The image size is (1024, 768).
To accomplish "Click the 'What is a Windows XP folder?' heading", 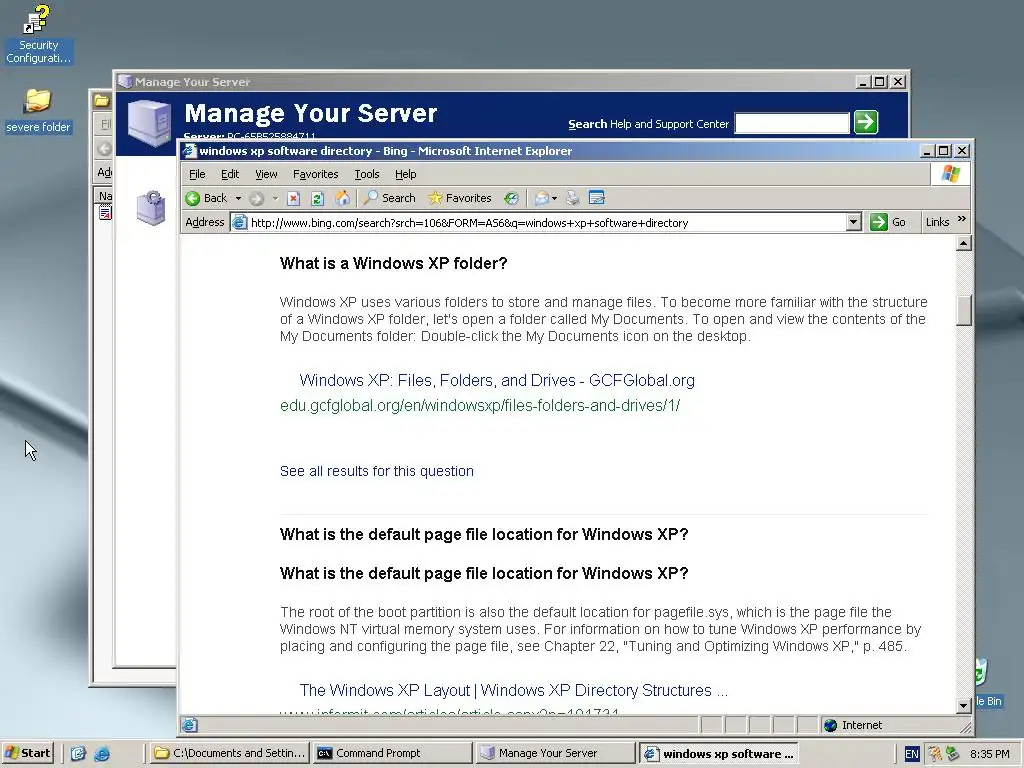I will pos(393,263).
